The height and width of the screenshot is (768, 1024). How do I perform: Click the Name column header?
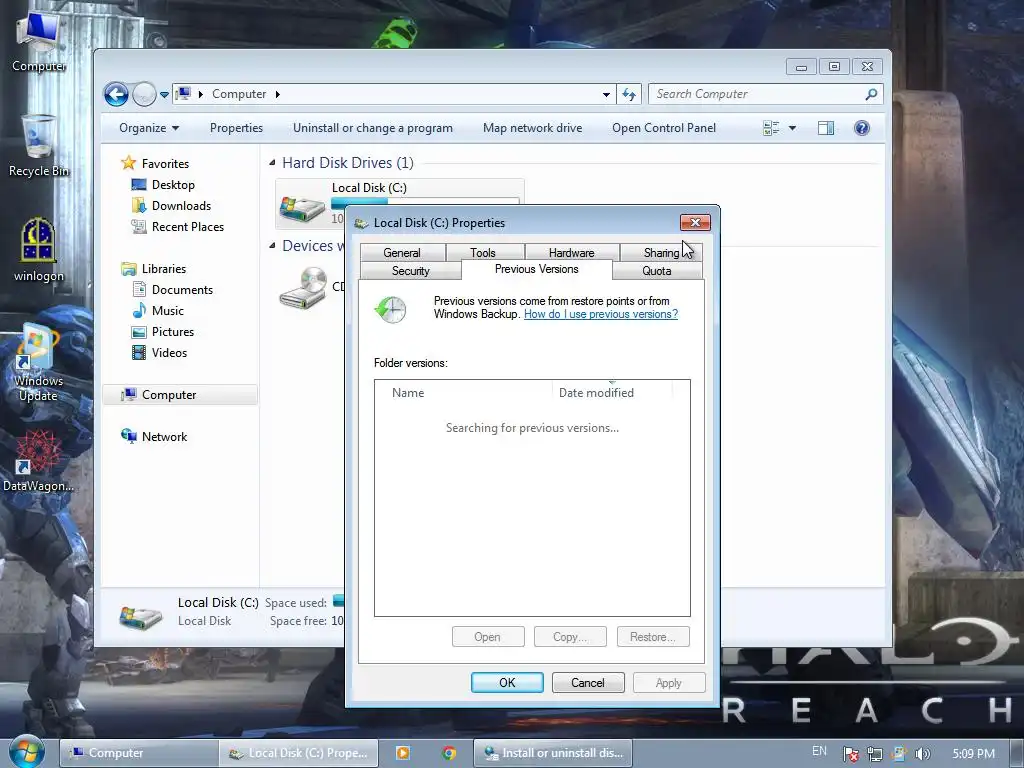464,392
